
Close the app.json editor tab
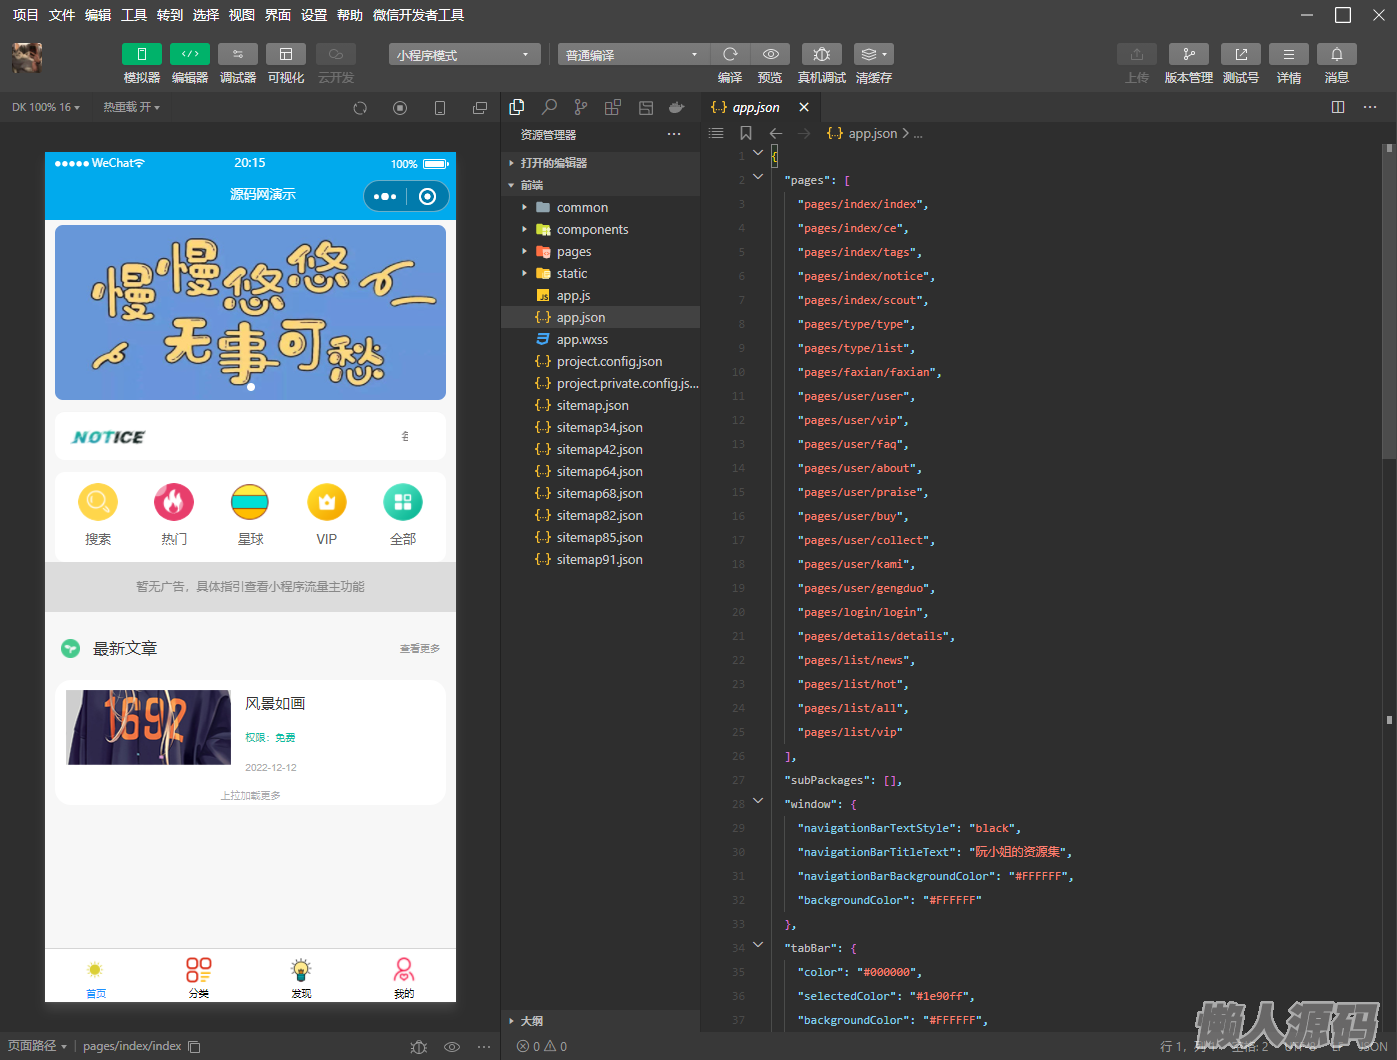pyautogui.click(x=804, y=107)
